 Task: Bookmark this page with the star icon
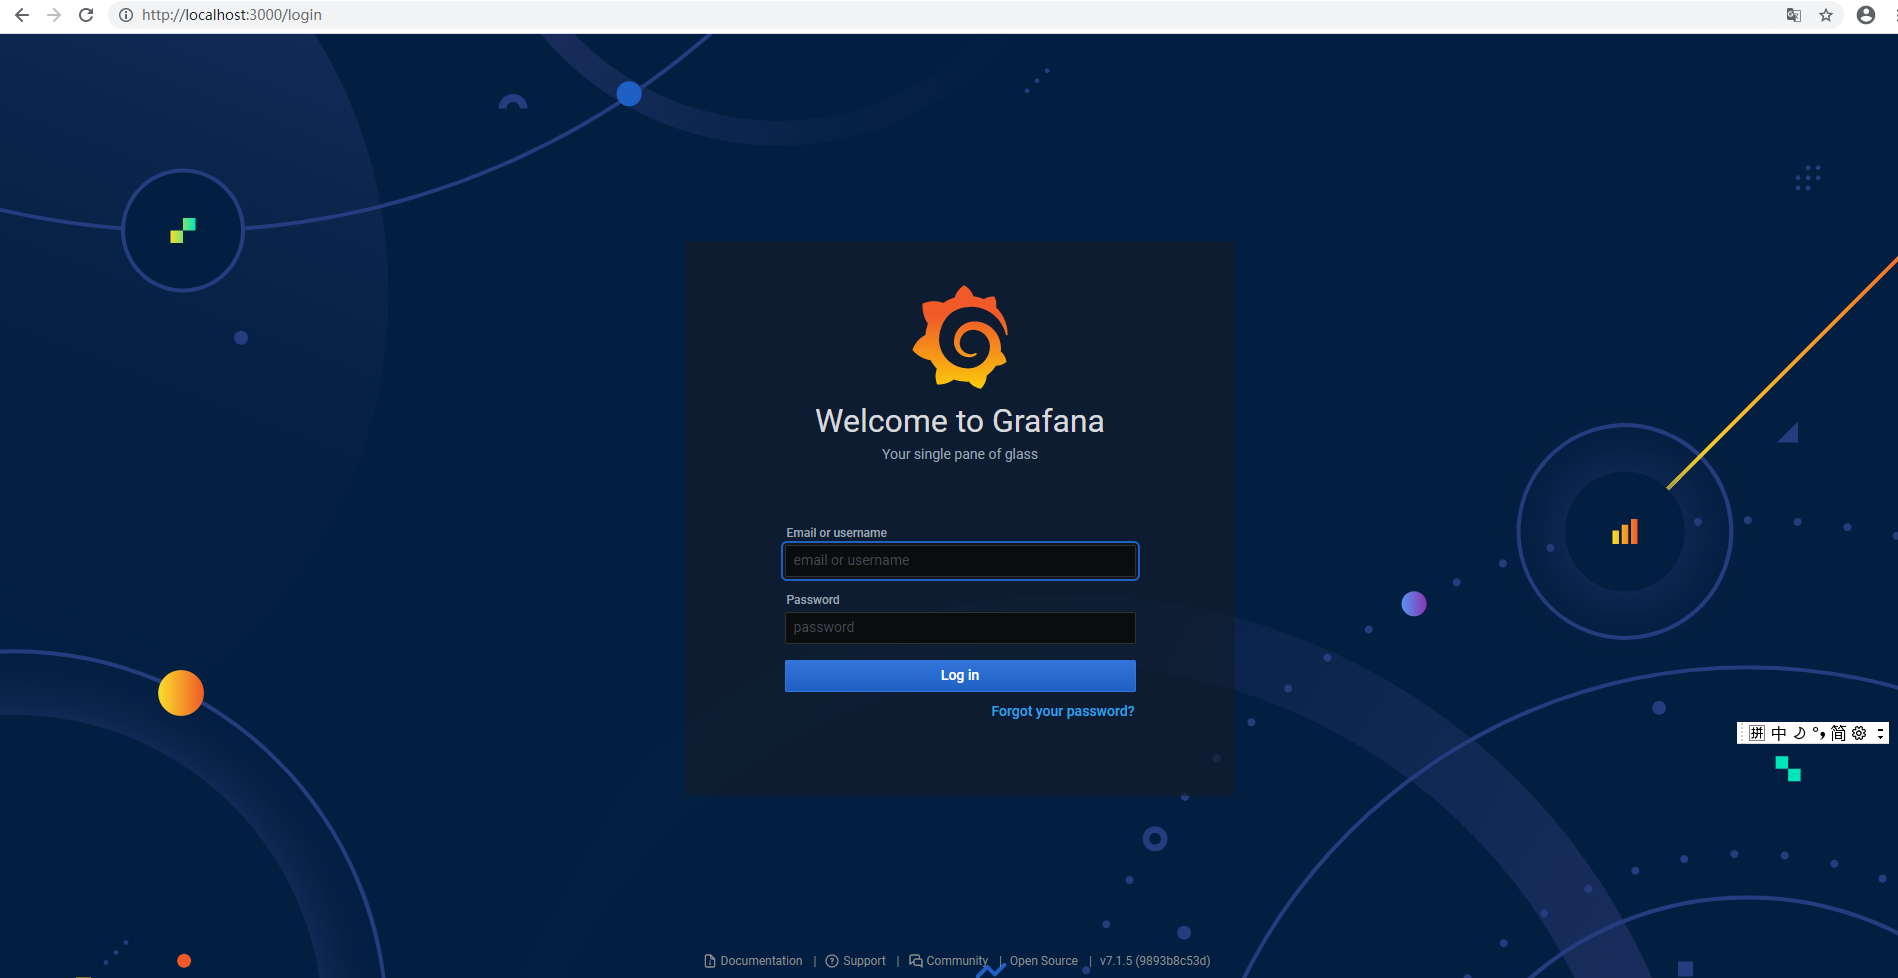coord(1826,15)
